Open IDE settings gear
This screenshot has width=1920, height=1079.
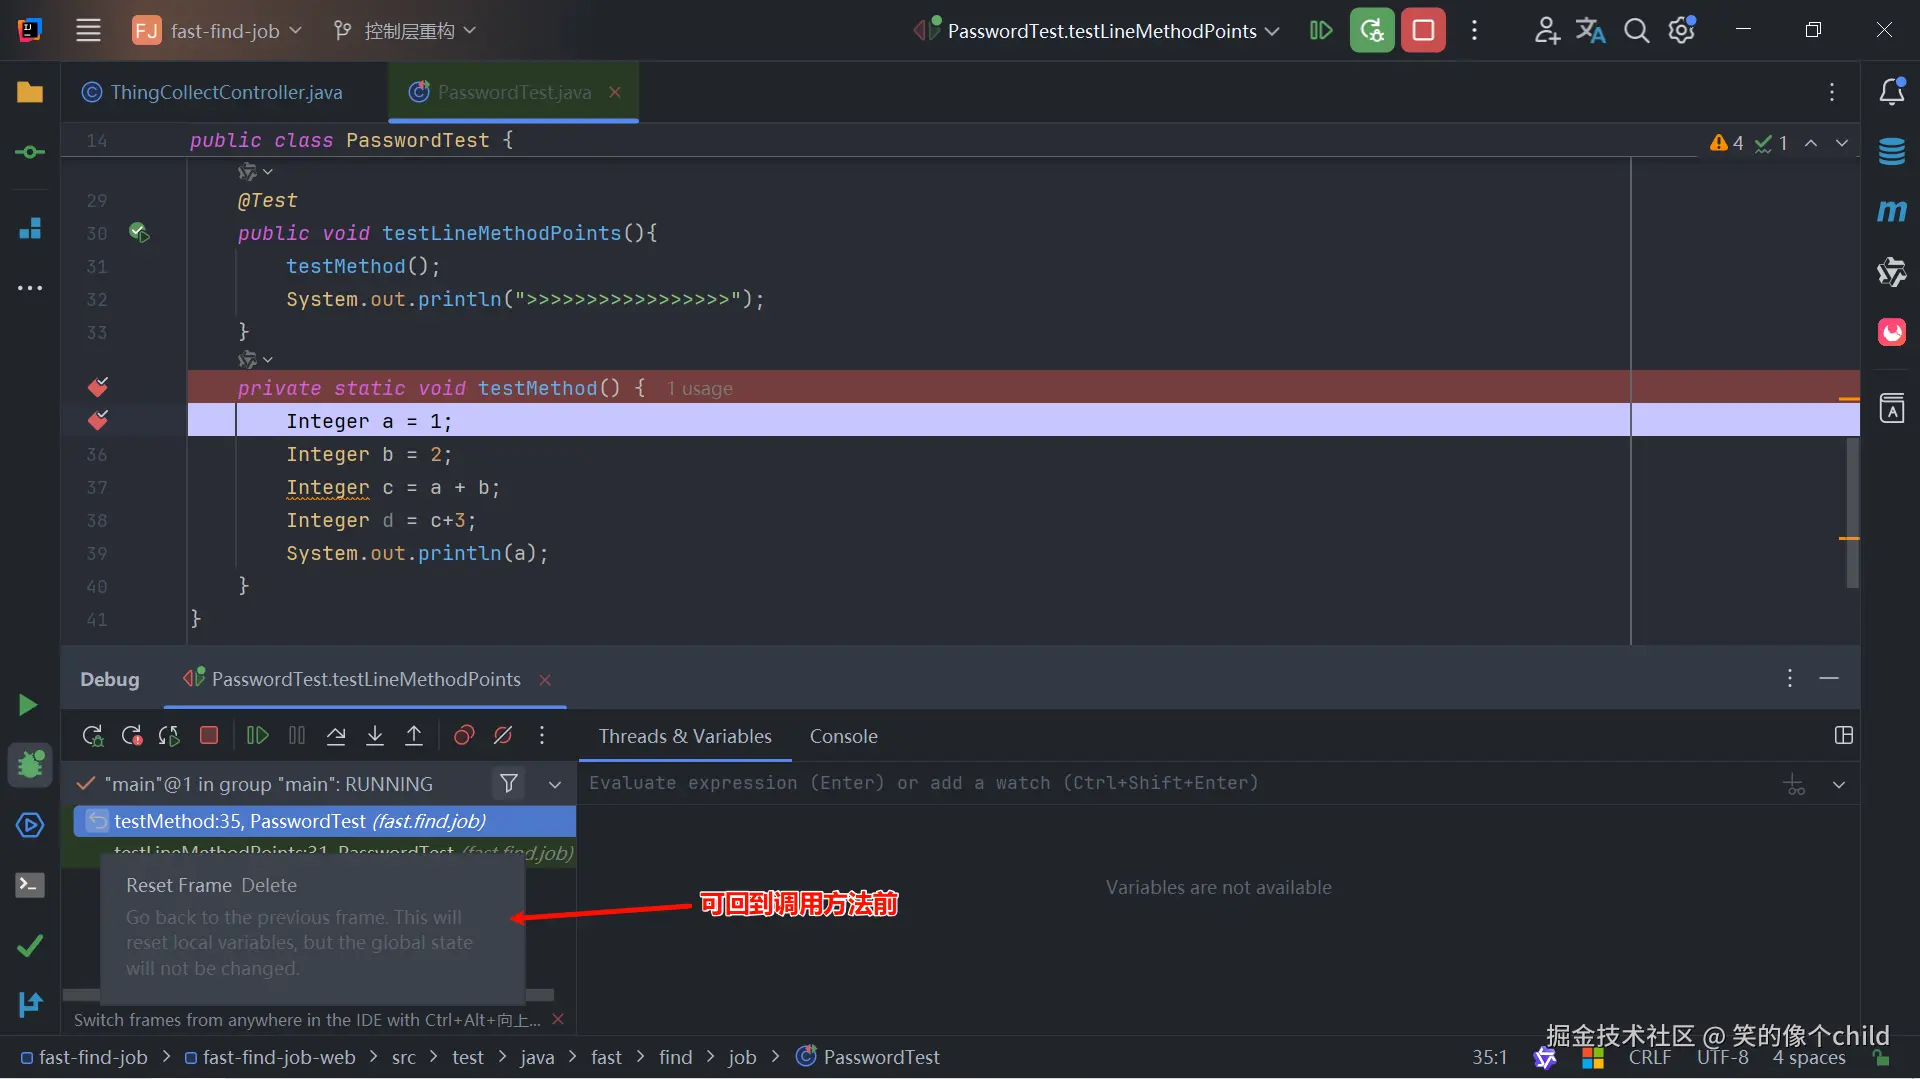point(1682,30)
